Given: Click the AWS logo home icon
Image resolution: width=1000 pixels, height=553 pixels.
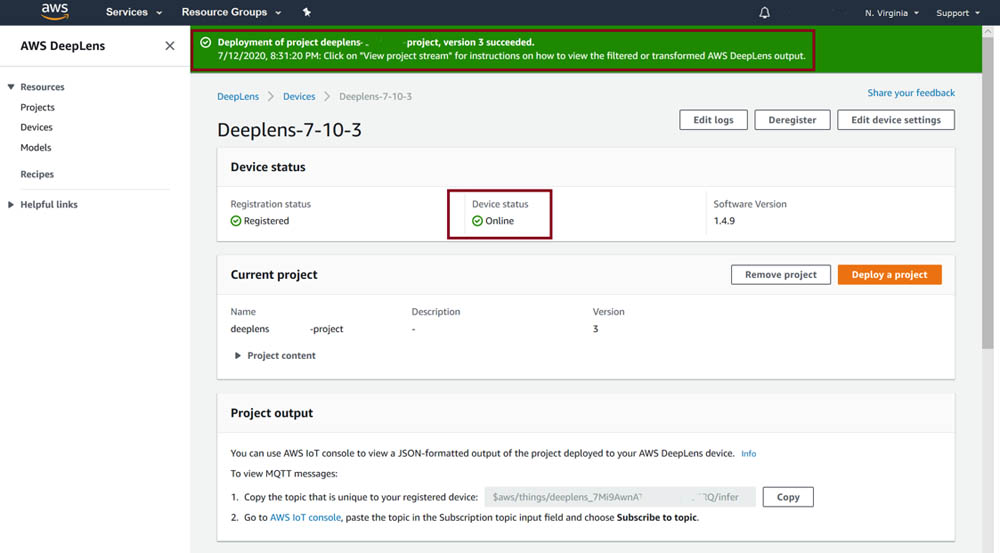Looking at the screenshot, I should point(55,11).
